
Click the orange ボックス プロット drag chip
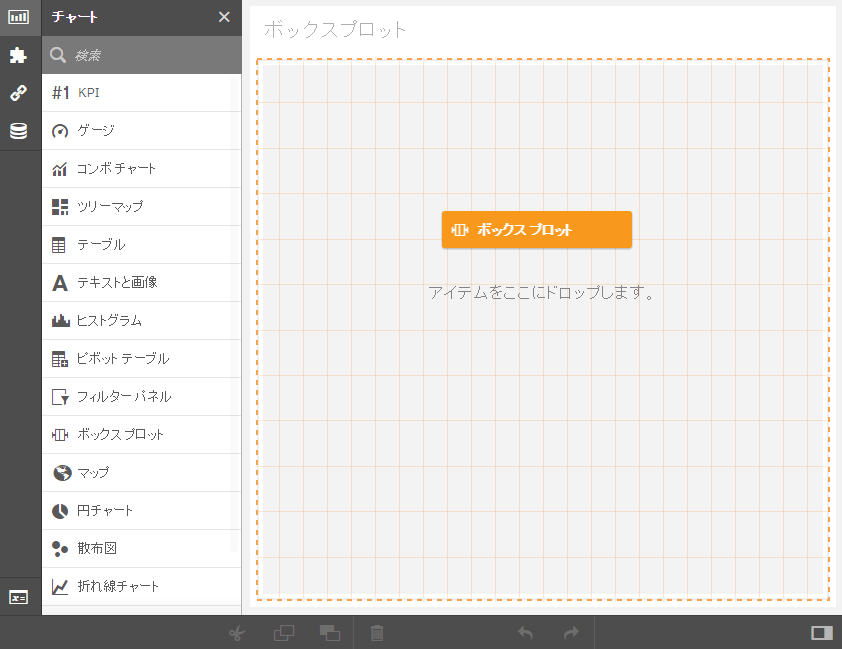pos(536,230)
